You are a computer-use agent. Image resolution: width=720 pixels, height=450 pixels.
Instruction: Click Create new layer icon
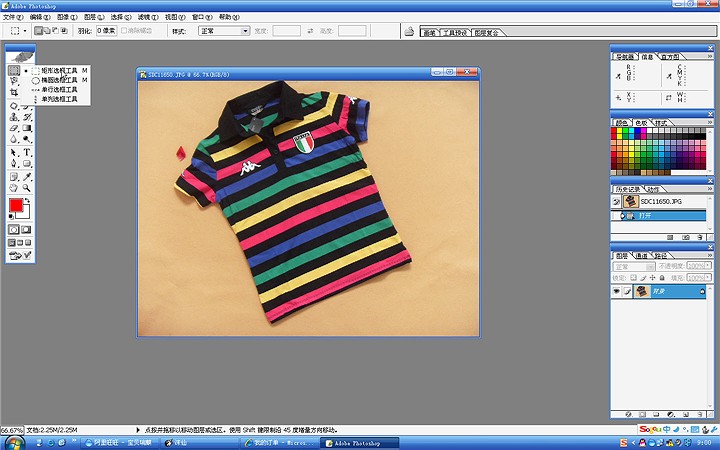[686, 414]
